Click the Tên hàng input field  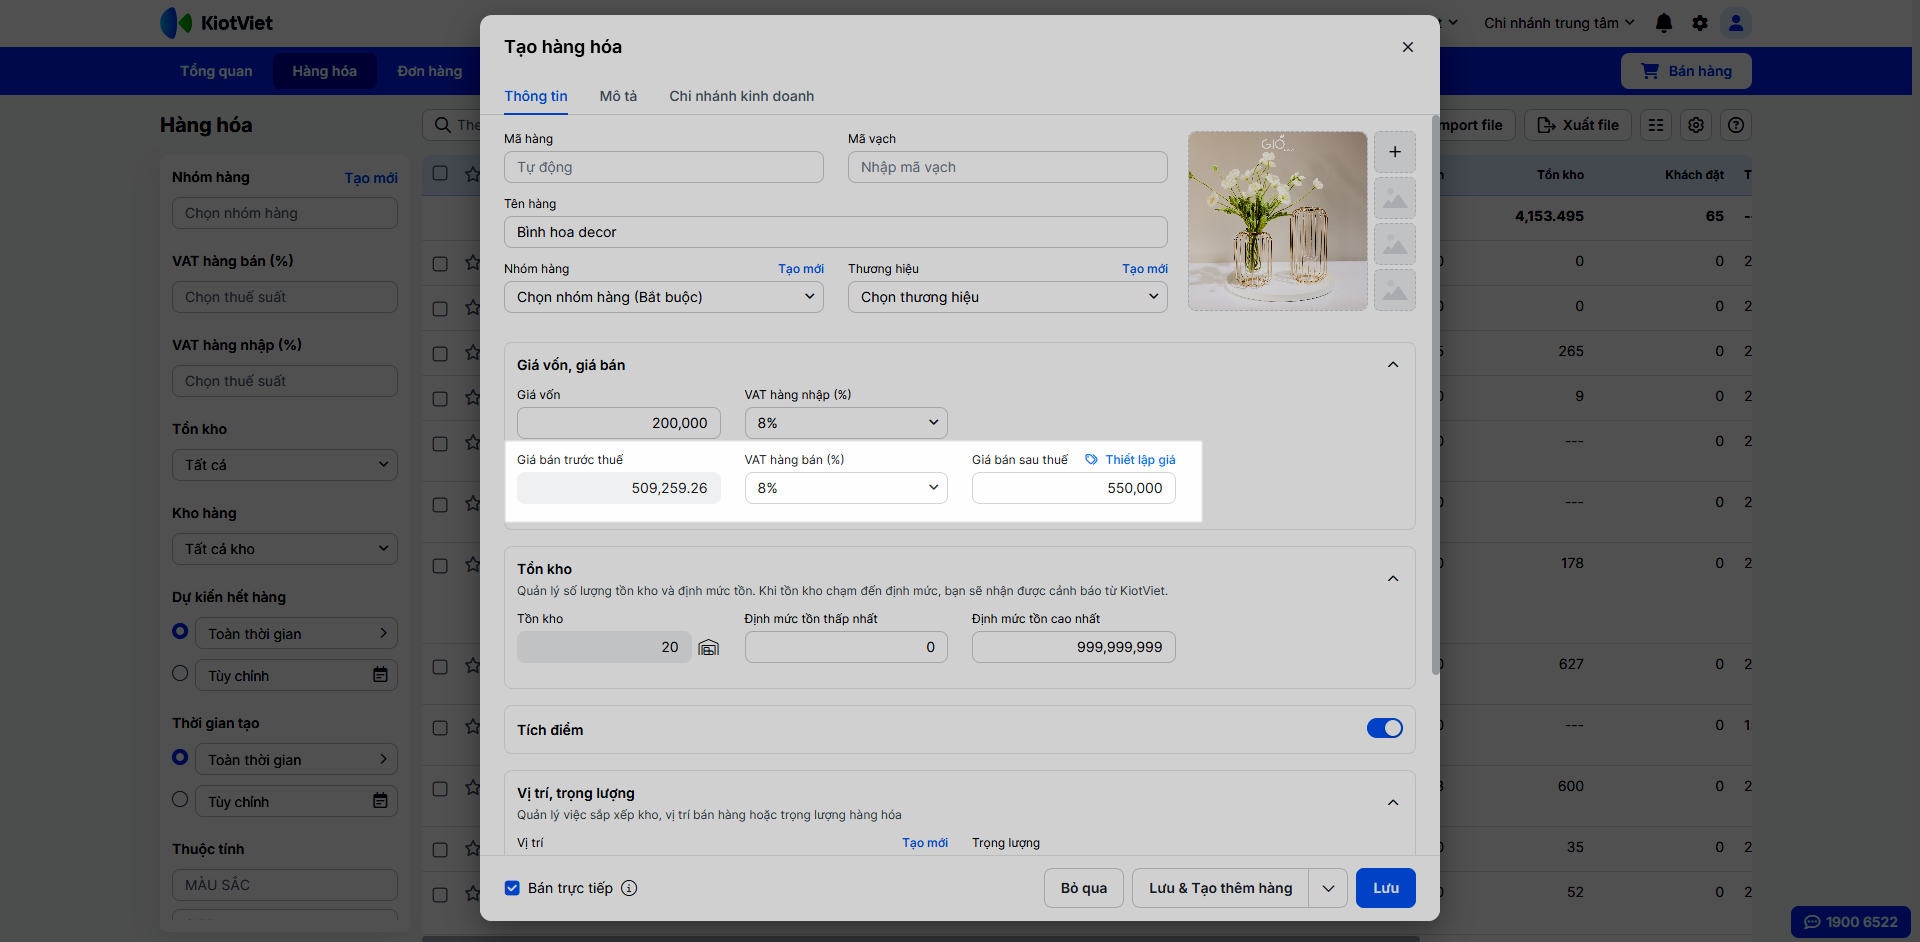click(x=835, y=232)
